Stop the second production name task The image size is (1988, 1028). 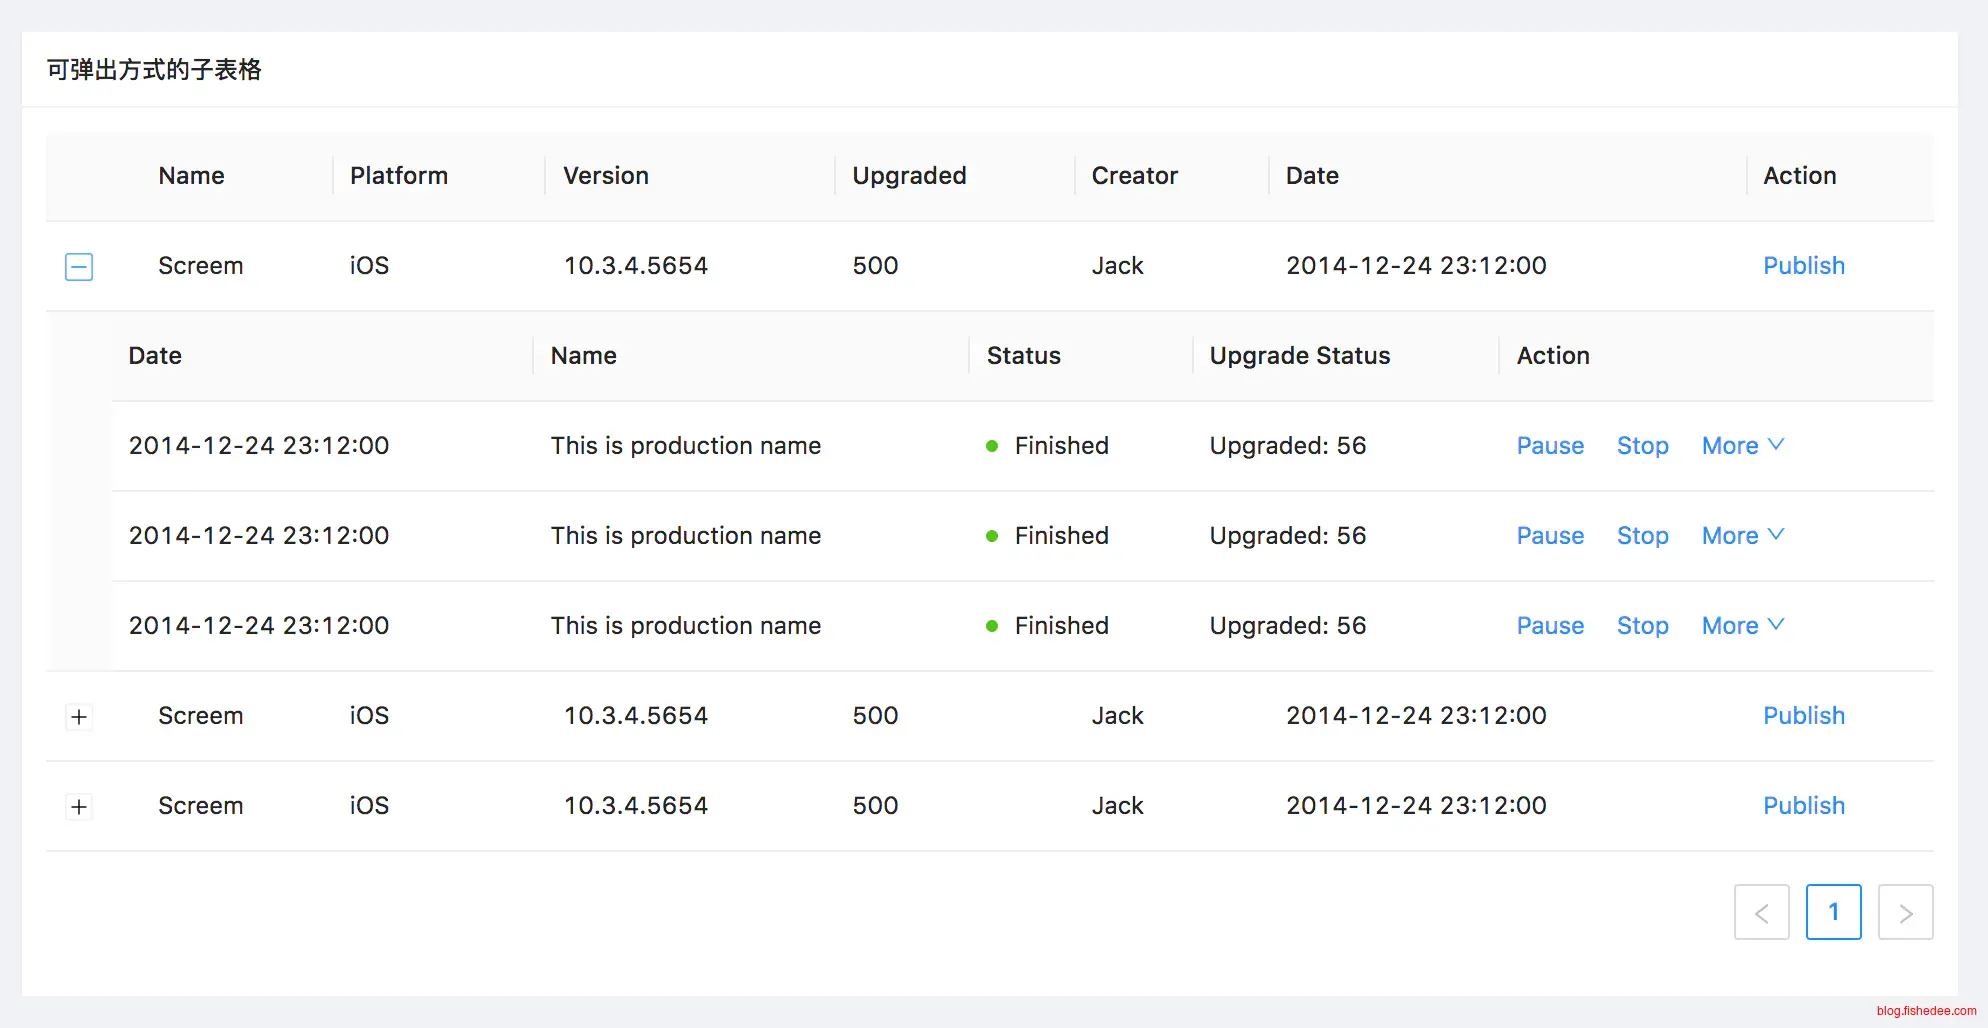[1642, 536]
